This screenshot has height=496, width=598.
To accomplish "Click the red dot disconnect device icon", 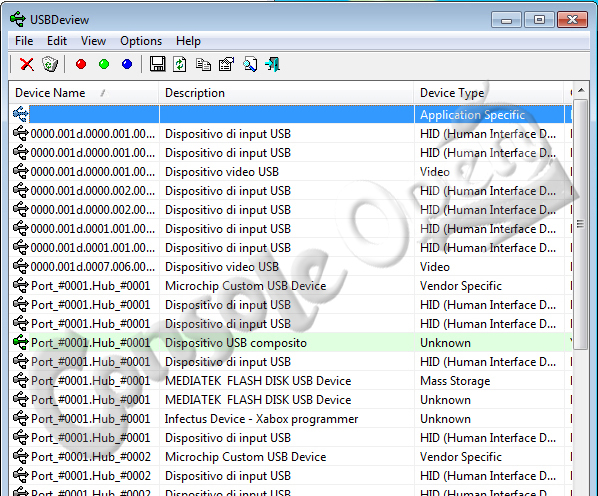I will click(x=81, y=64).
